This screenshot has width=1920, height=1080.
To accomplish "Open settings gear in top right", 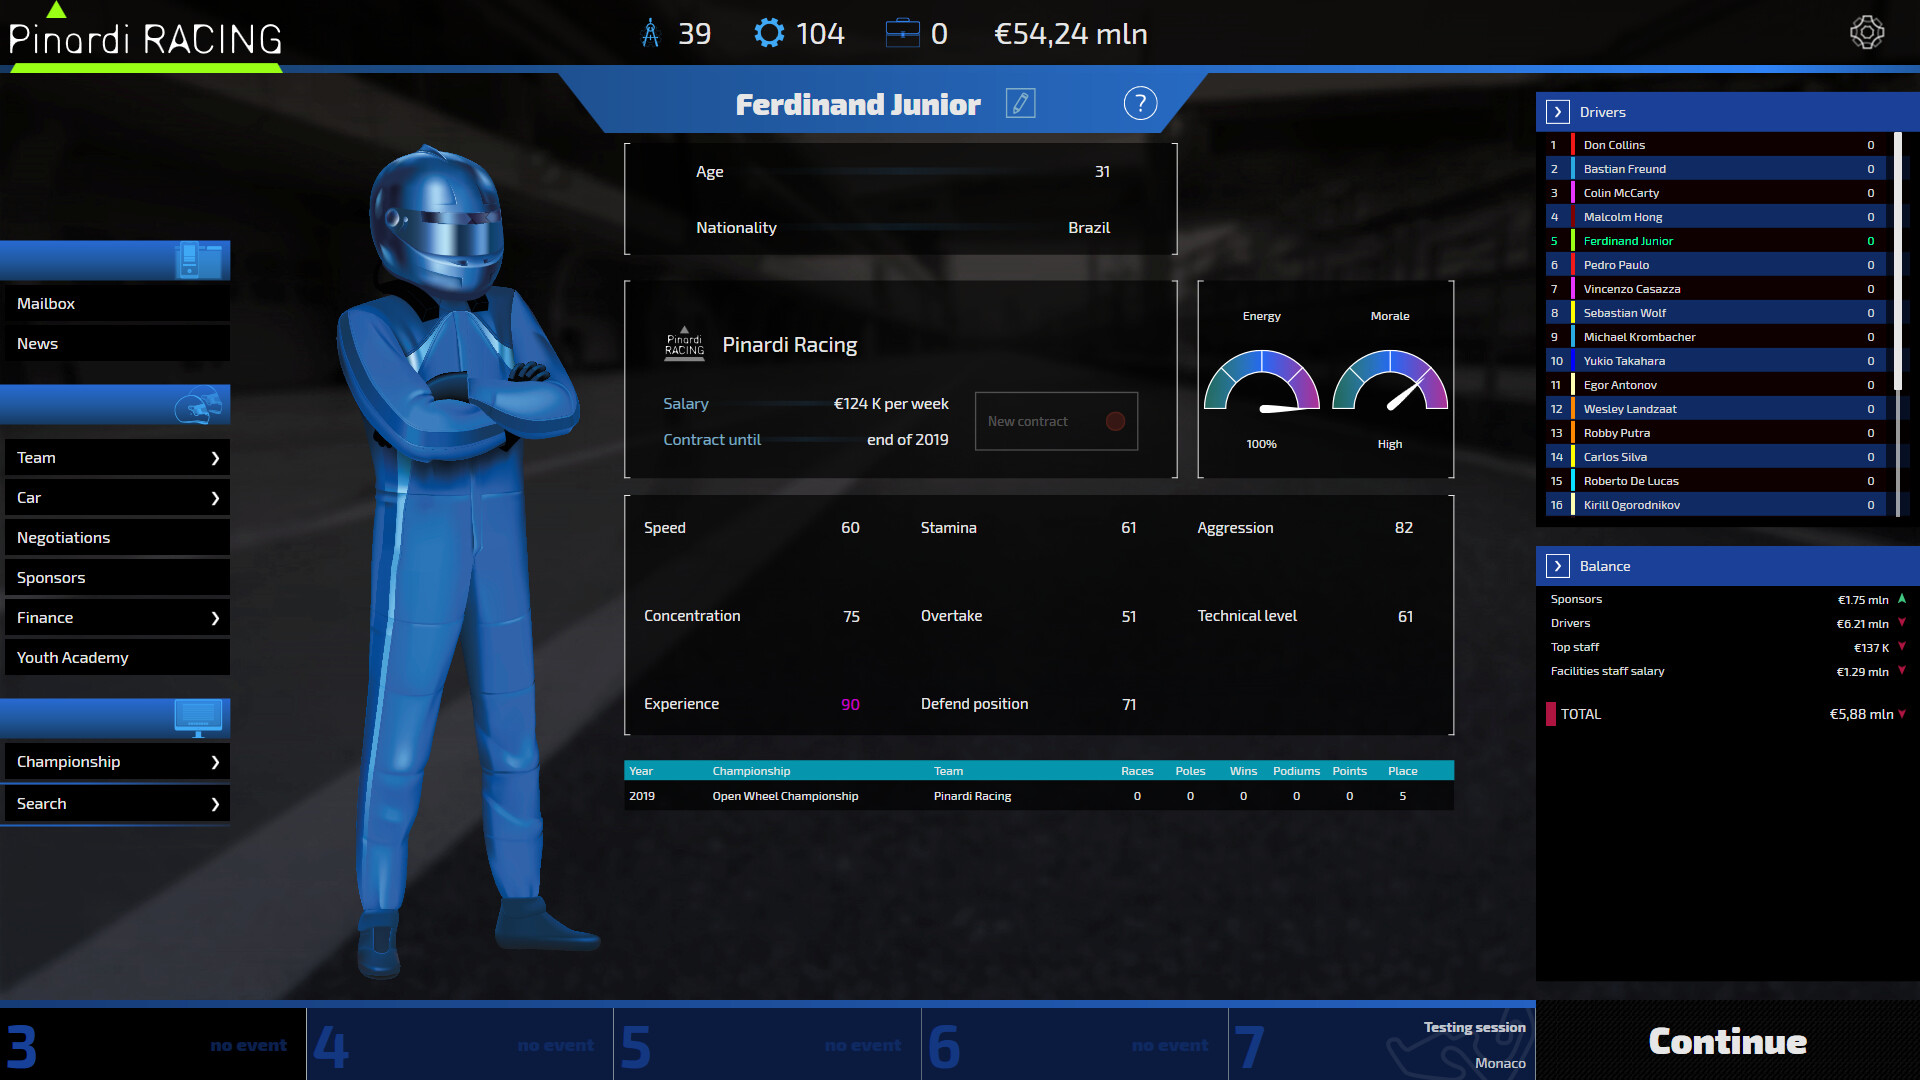I will 1866,33.
